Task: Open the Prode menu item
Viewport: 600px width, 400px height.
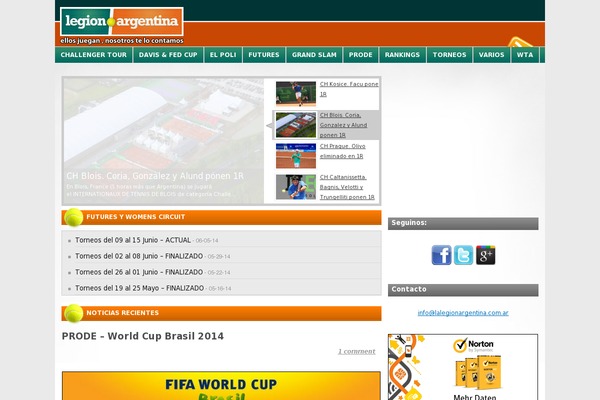Action: [360, 55]
